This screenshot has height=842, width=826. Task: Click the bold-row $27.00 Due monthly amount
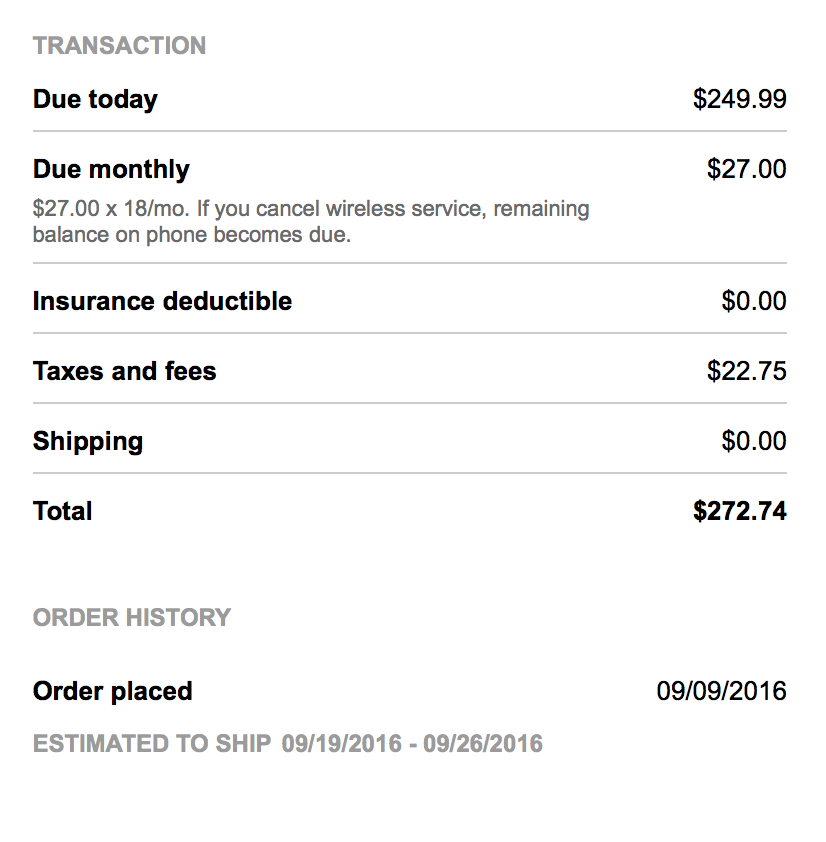[746, 169]
